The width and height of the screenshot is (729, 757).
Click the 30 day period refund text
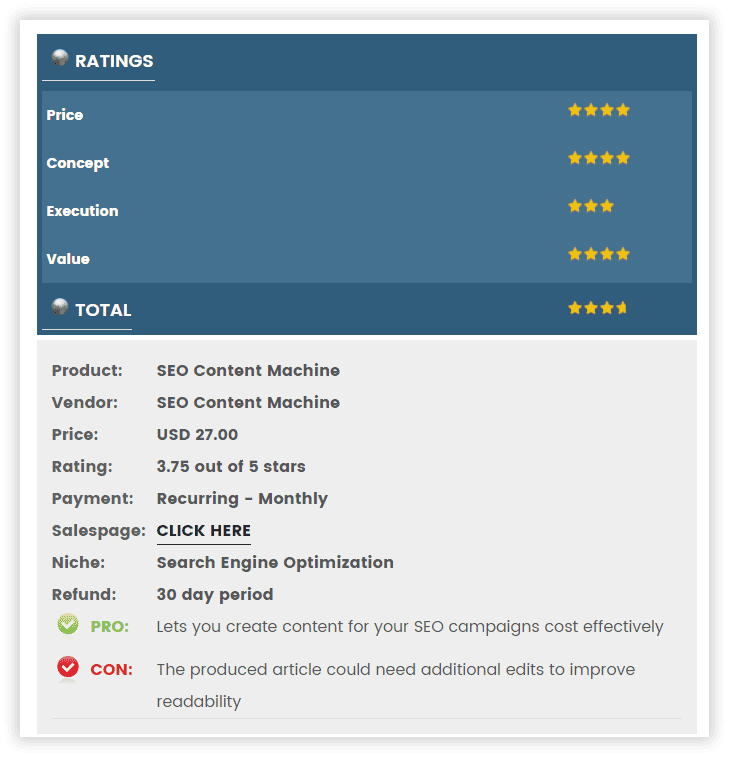coord(215,595)
